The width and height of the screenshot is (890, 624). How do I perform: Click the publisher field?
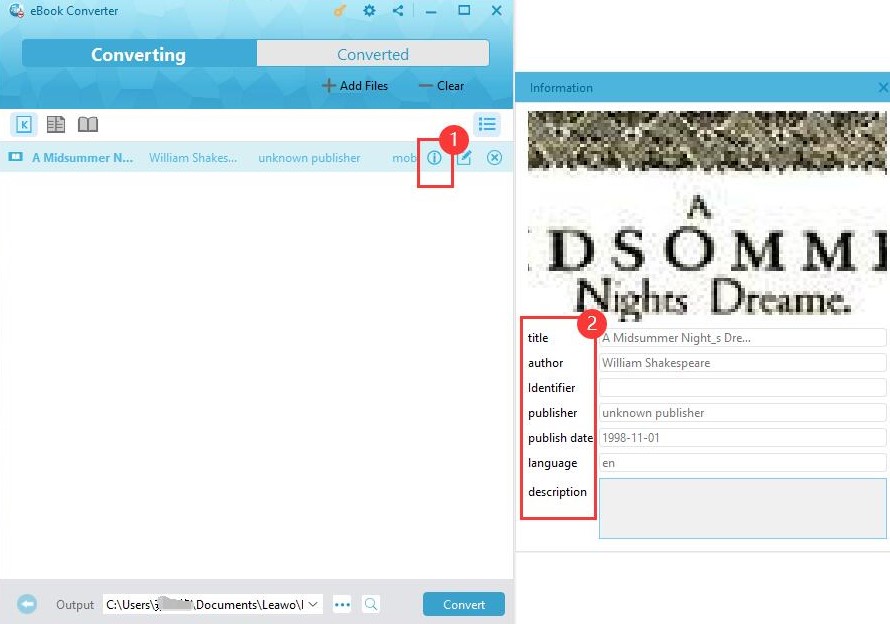pos(742,413)
